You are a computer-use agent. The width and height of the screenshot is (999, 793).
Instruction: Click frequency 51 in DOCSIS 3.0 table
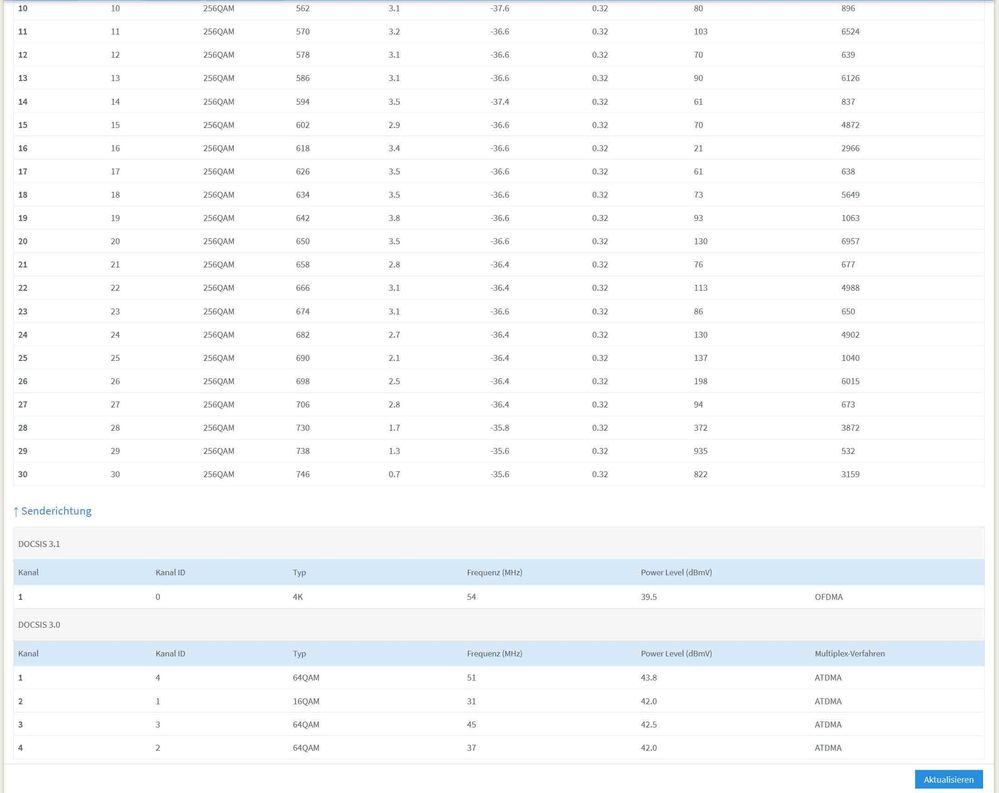471,678
